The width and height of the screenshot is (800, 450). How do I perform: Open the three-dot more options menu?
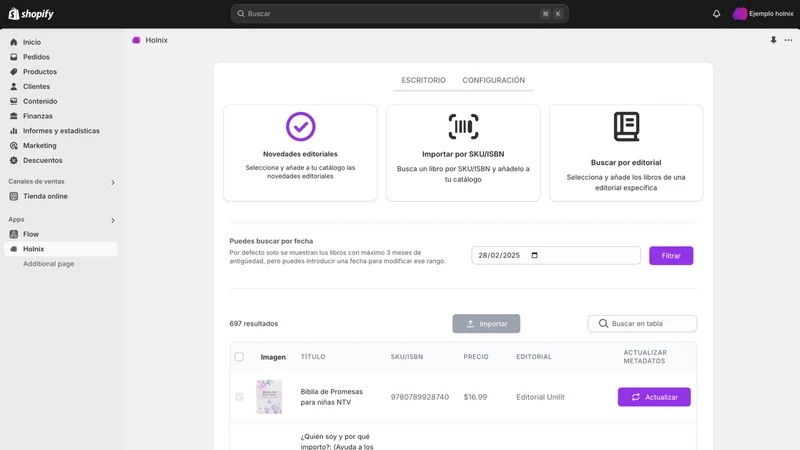pyautogui.click(x=788, y=40)
